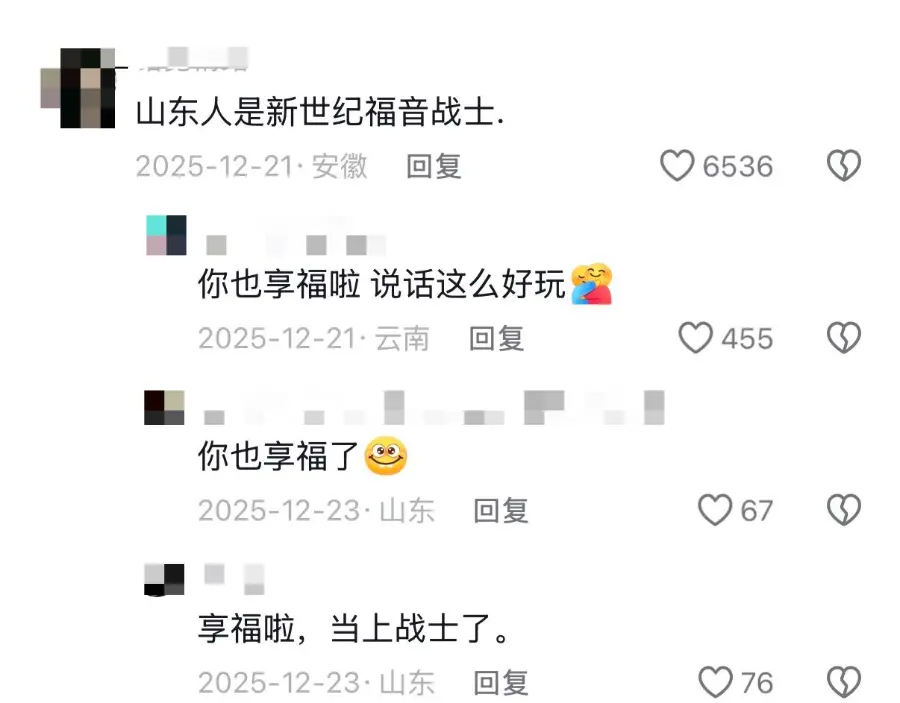
Task: Open avatar of the Yunnan replier
Action: point(166,235)
